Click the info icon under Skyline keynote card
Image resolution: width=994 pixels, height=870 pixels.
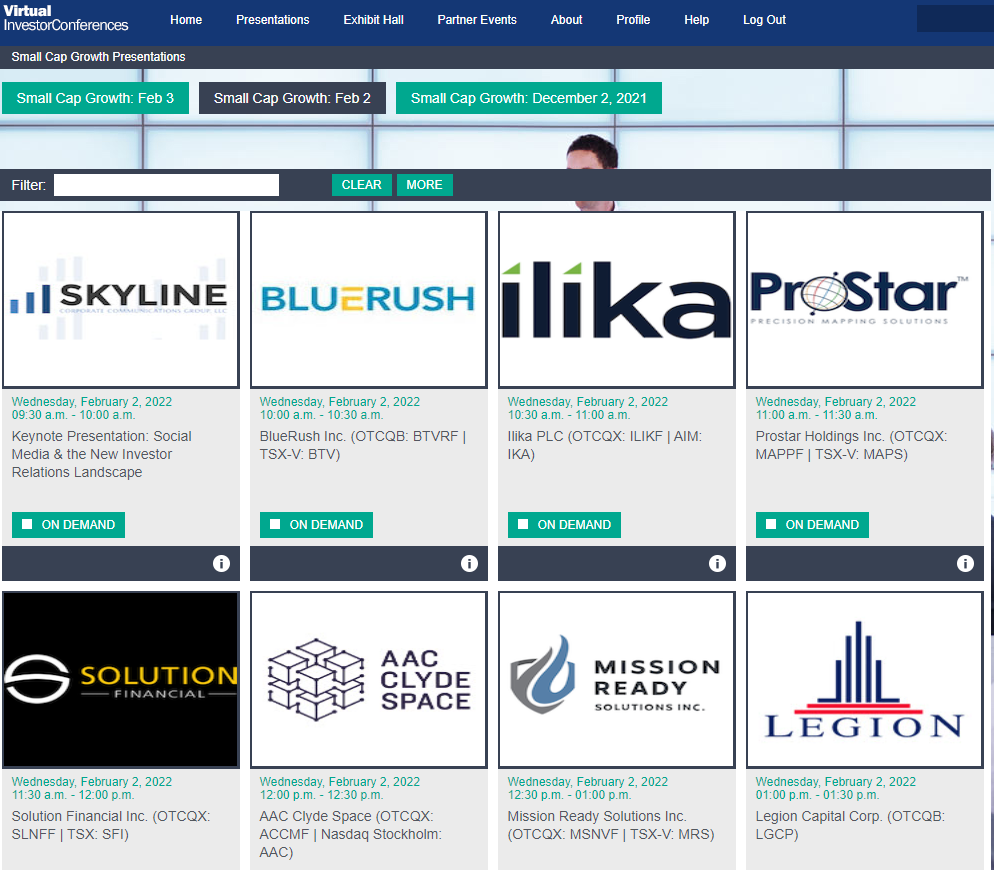point(221,564)
